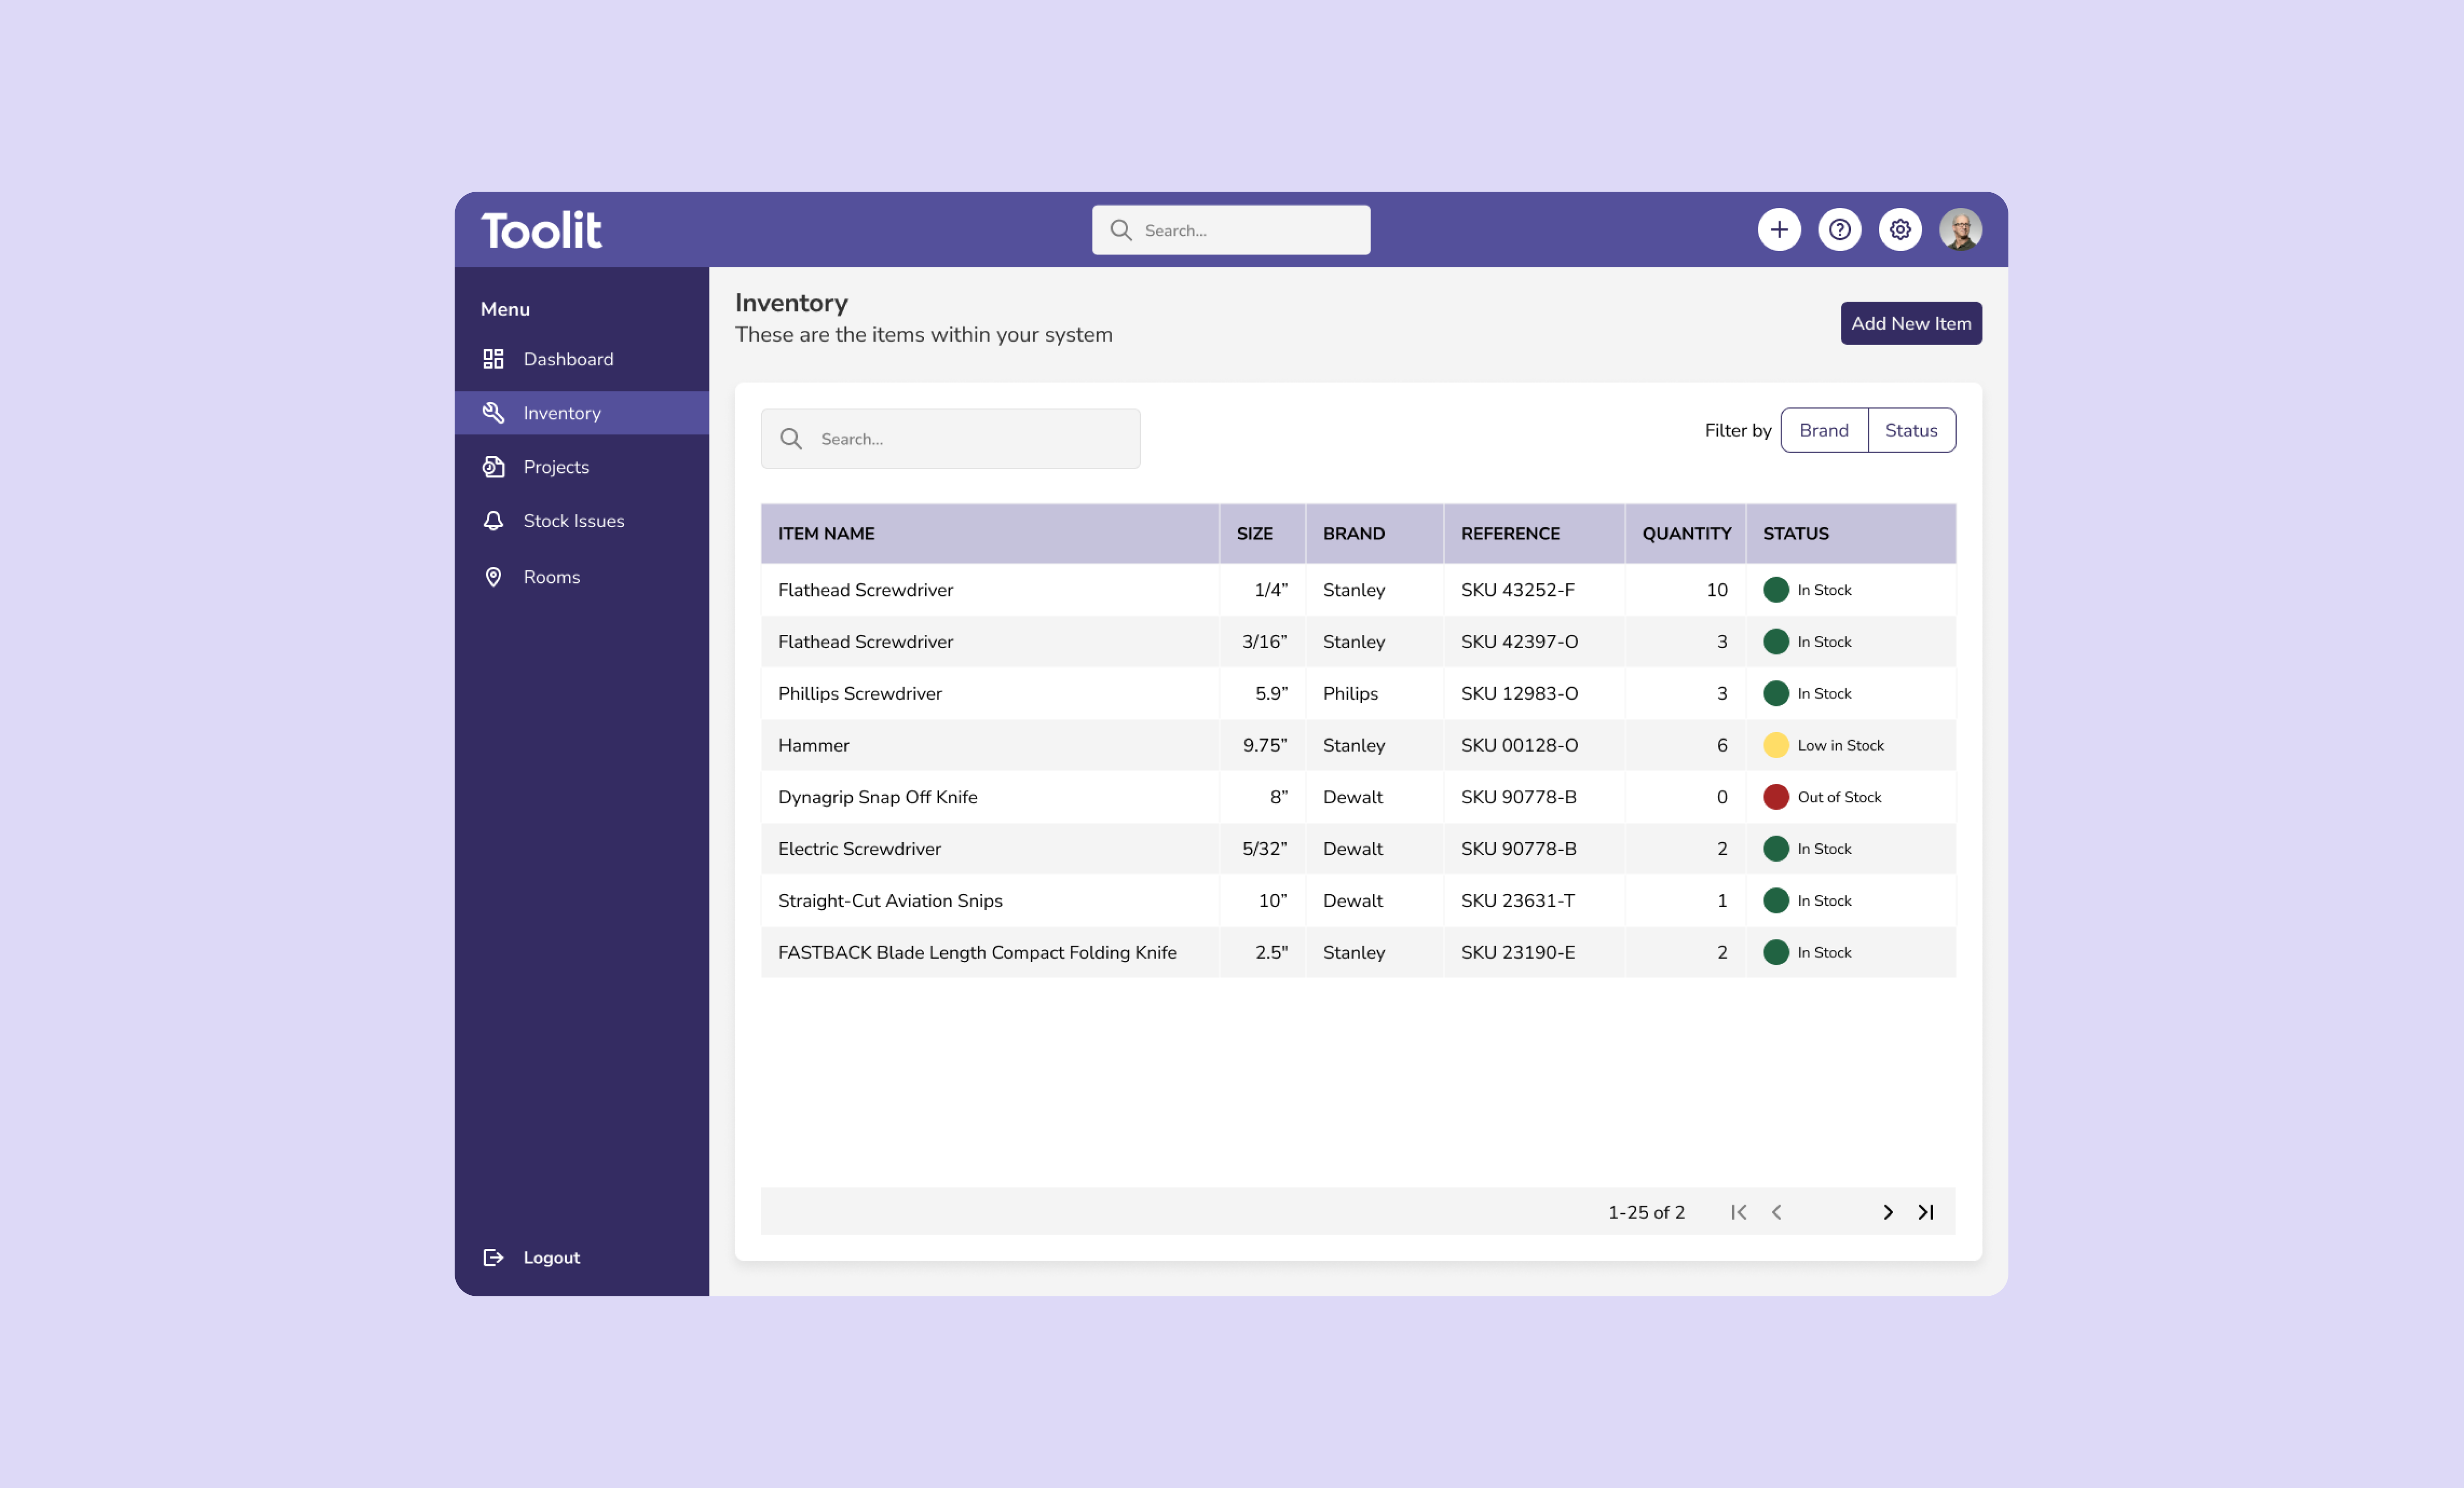The height and width of the screenshot is (1488, 2464).
Task: Open the help question mark icon
Action: (x=1839, y=230)
